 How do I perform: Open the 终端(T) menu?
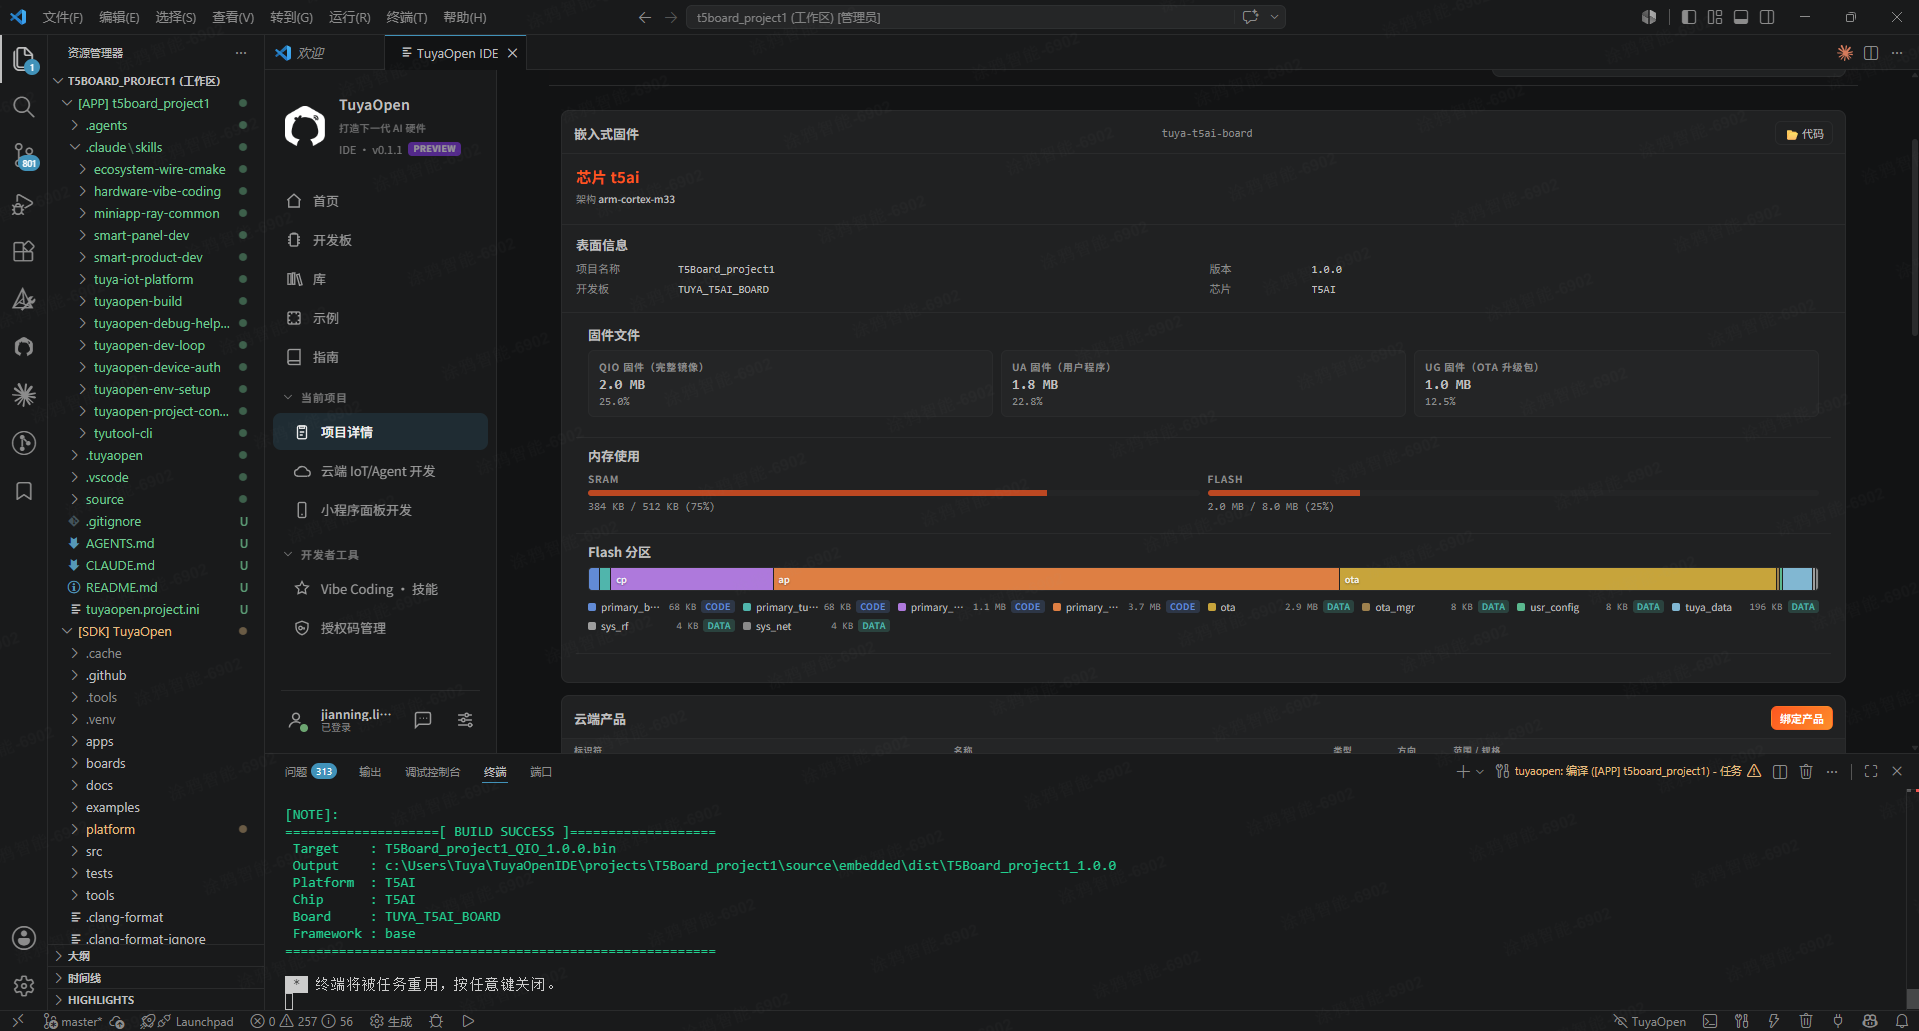[x=407, y=17]
